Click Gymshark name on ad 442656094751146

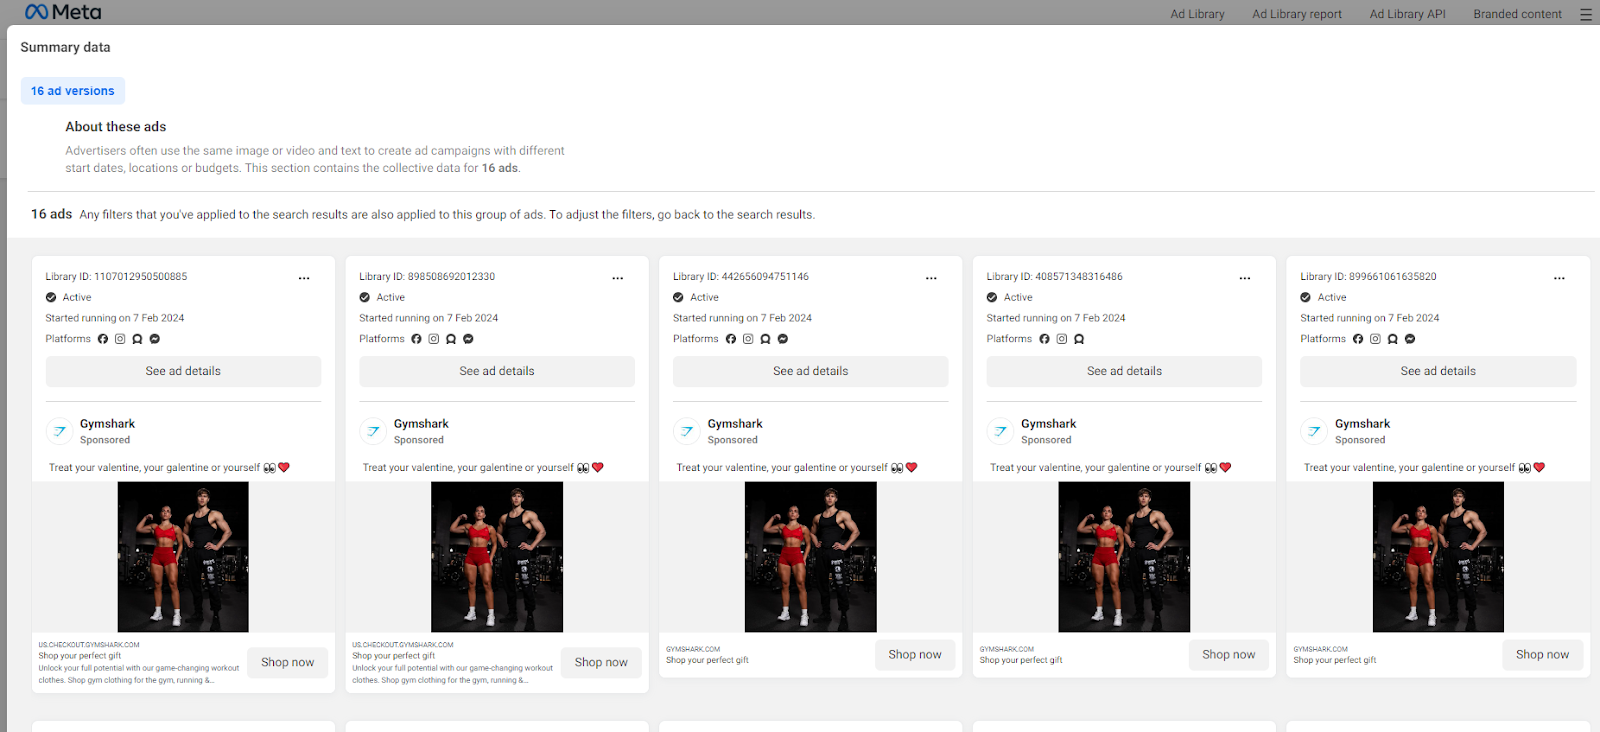pos(735,424)
